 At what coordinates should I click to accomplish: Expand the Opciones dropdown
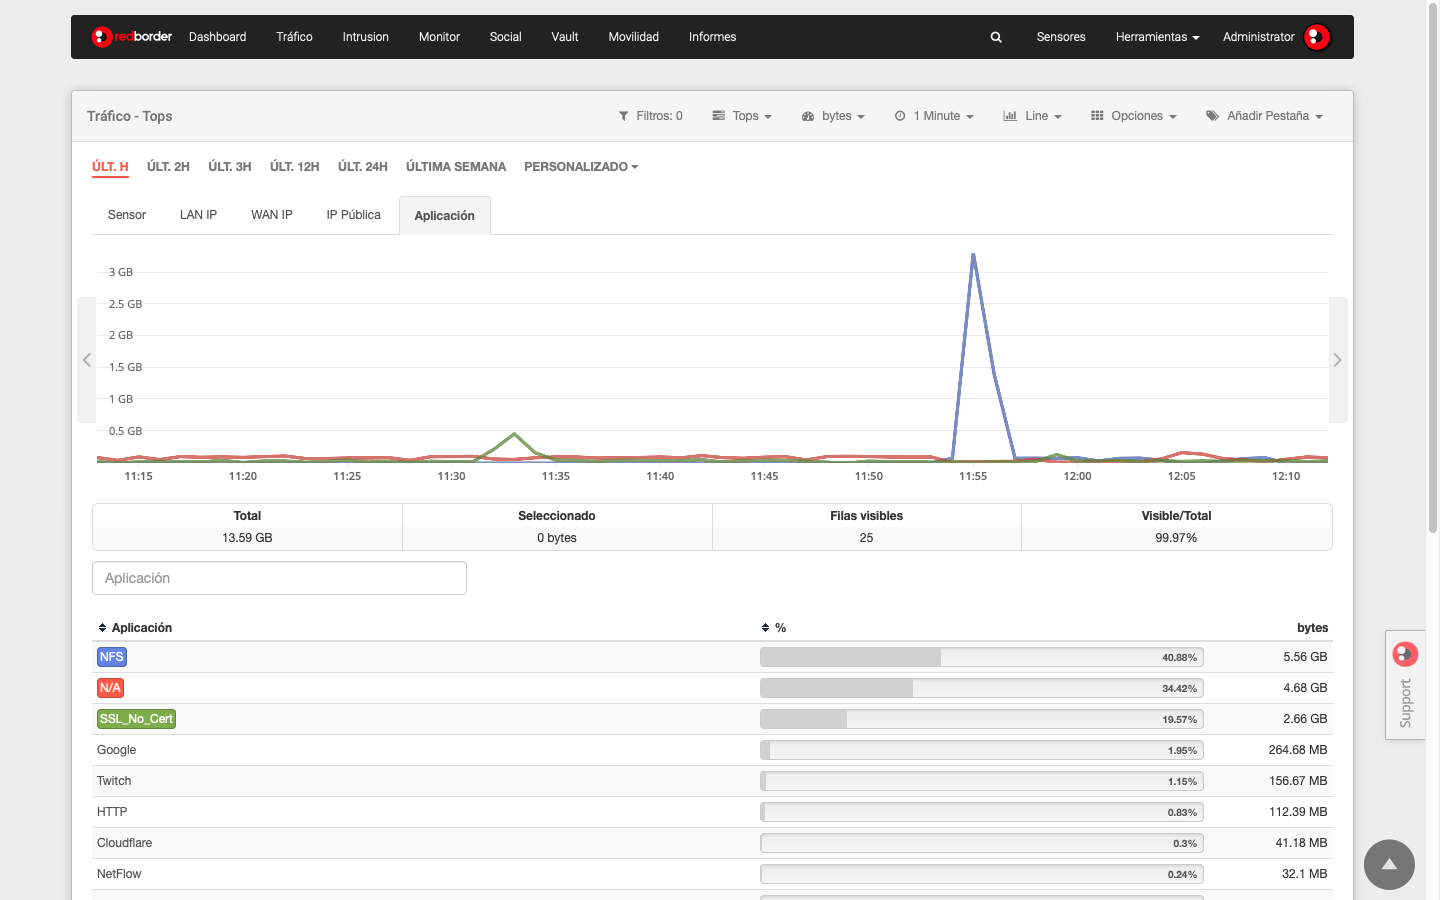coord(1134,116)
